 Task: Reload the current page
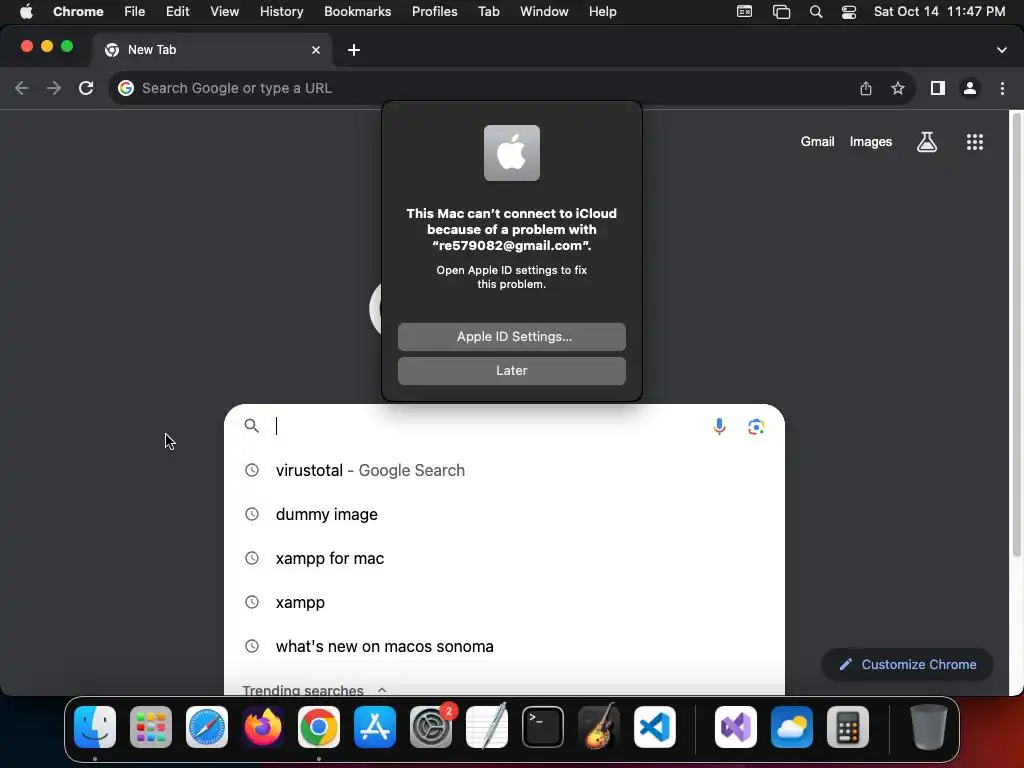tap(86, 88)
